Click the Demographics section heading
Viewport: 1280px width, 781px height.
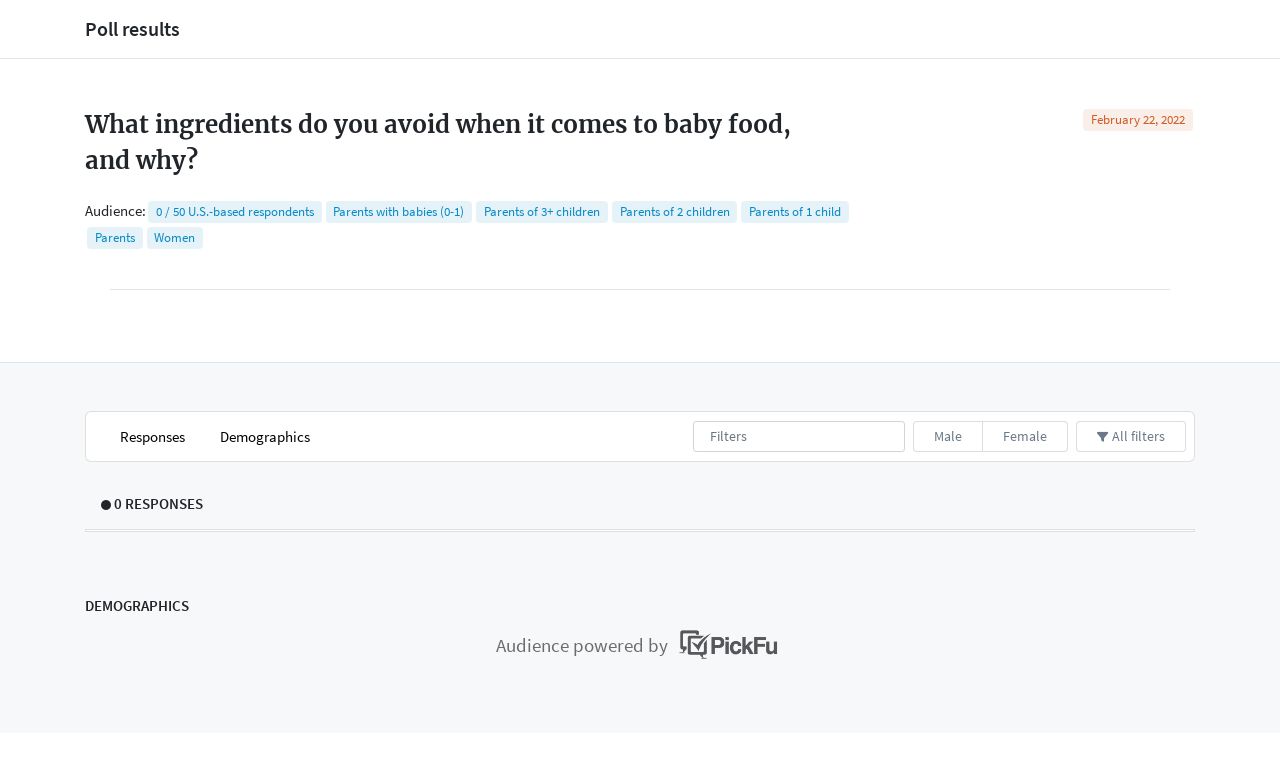coord(137,606)
